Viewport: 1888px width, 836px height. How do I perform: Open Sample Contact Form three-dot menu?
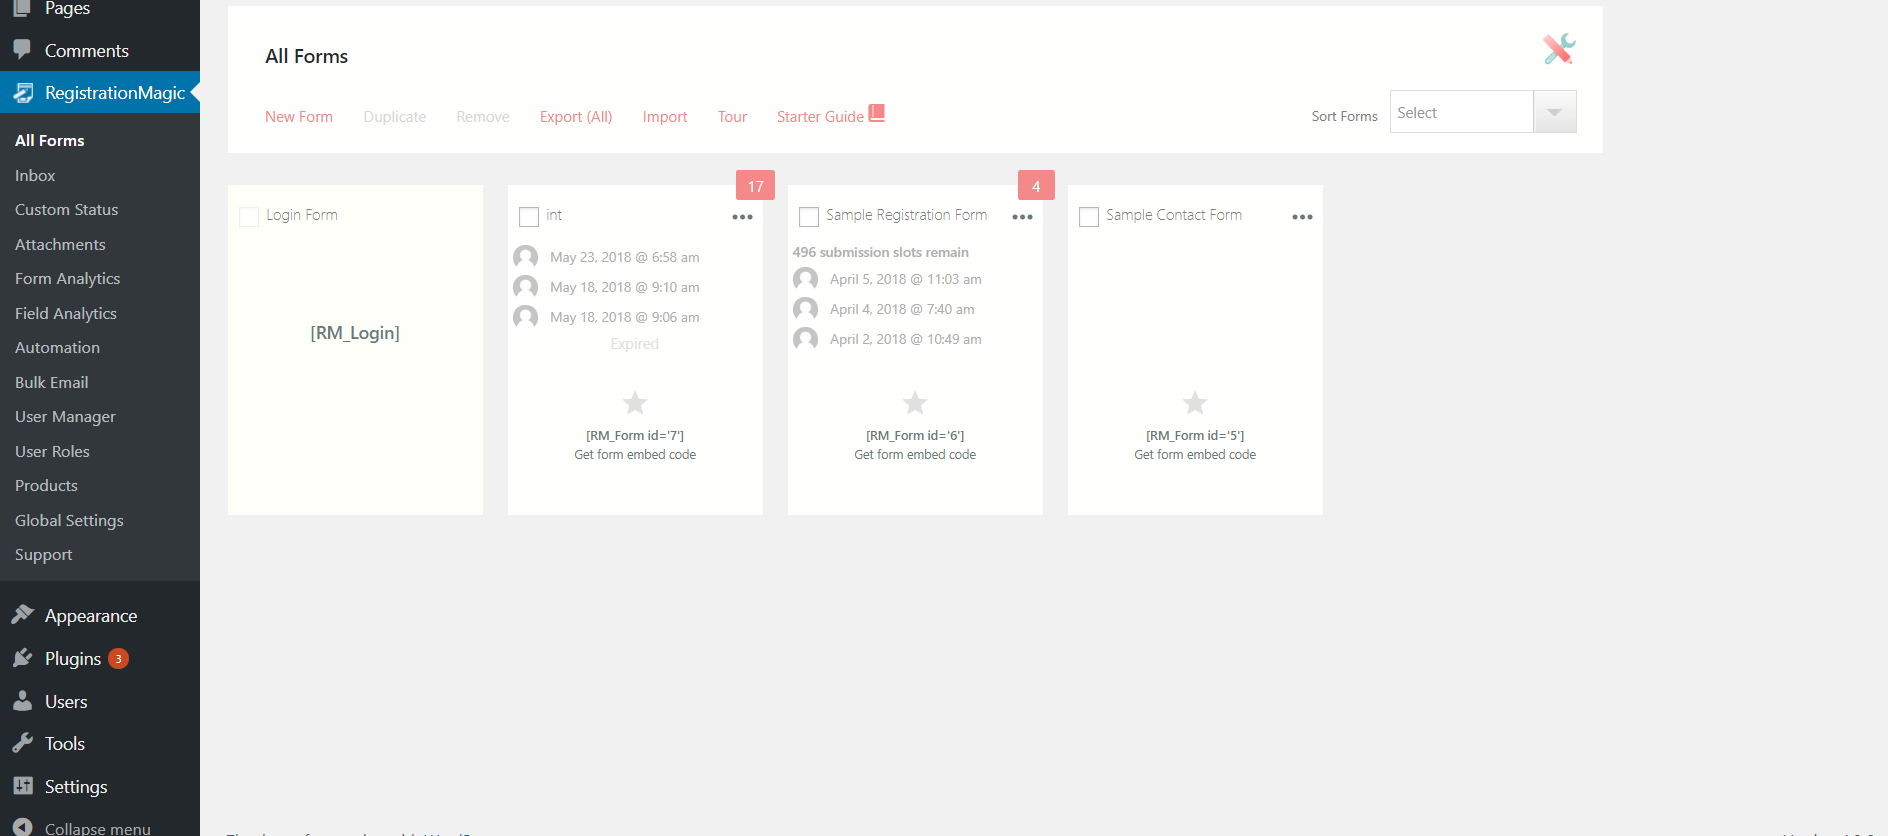[1302, 217]
